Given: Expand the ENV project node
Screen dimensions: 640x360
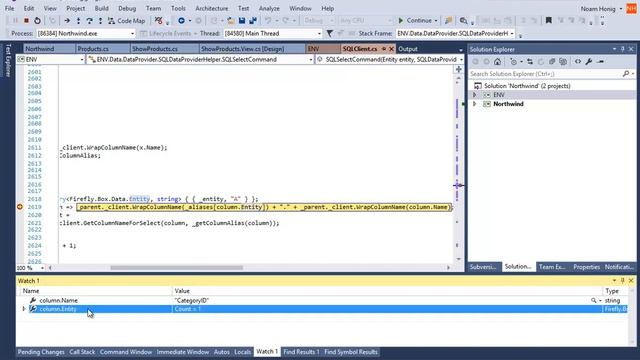Looking at the screenshot, I should click(474, 95).
